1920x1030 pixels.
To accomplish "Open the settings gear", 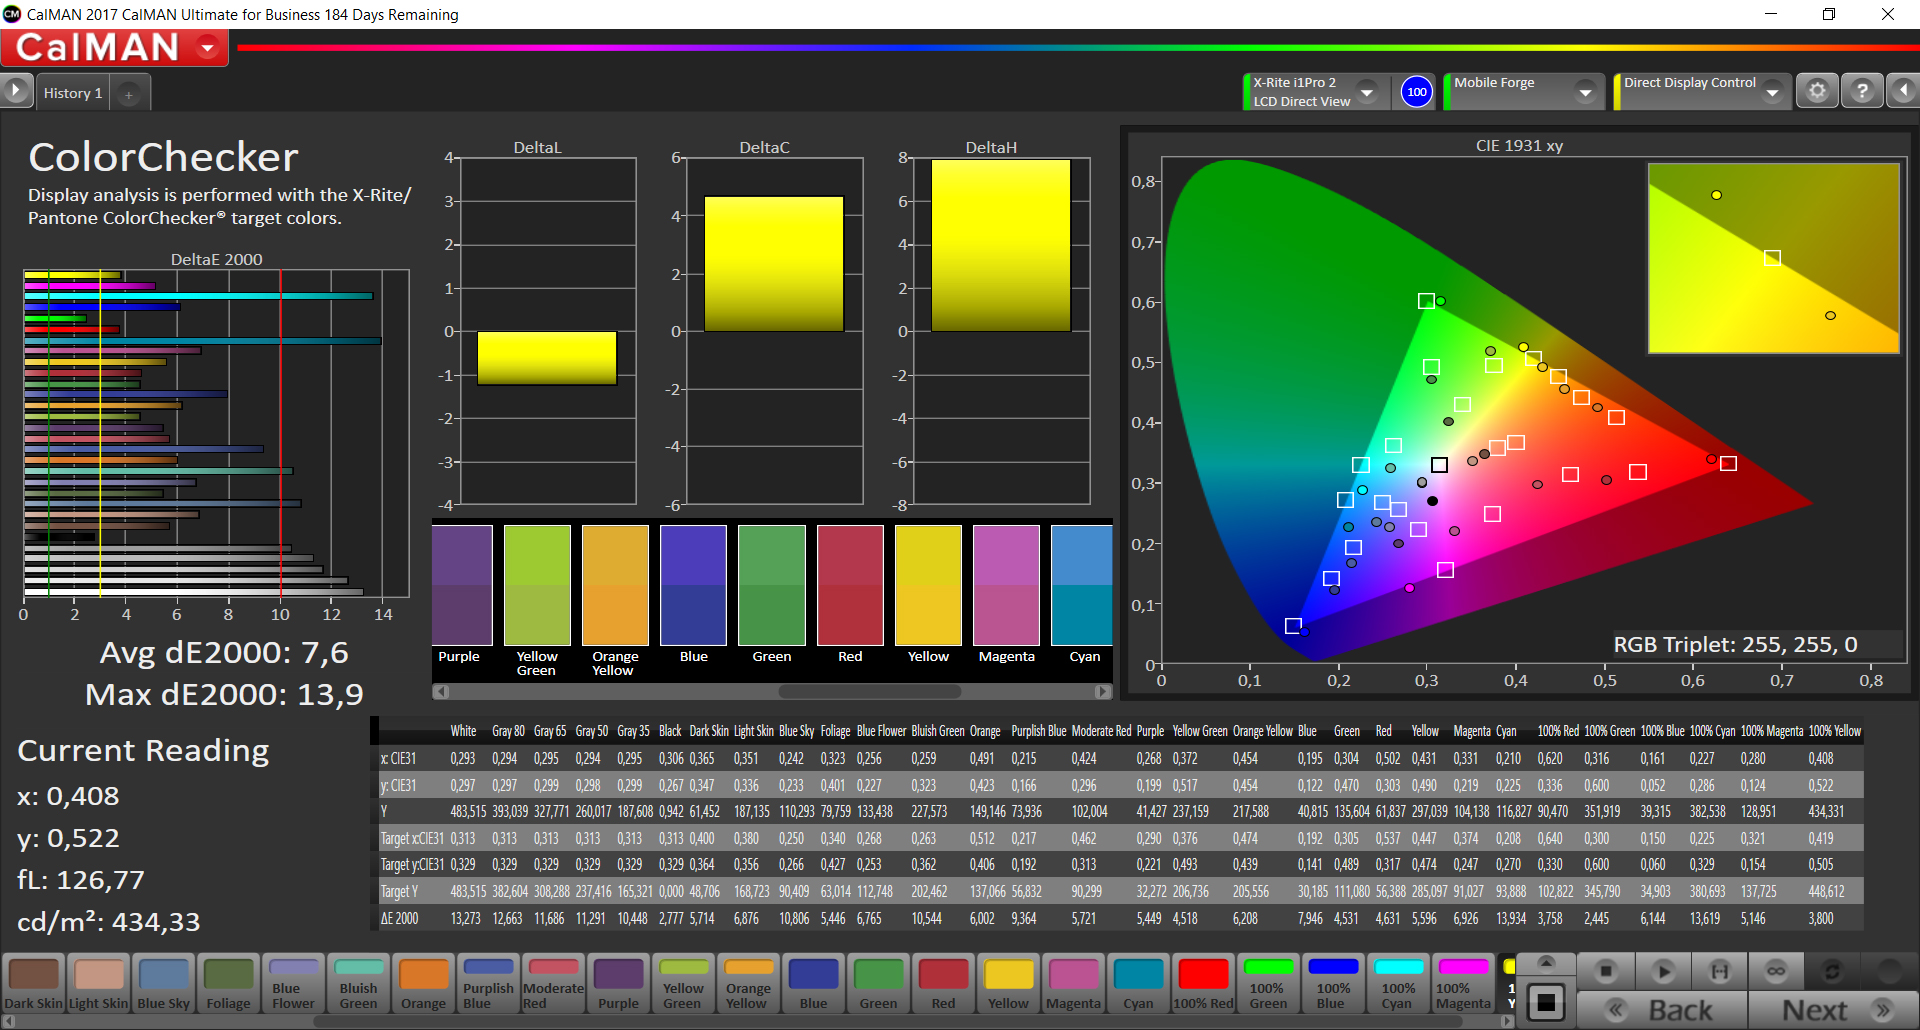I will pos(1817,91).
